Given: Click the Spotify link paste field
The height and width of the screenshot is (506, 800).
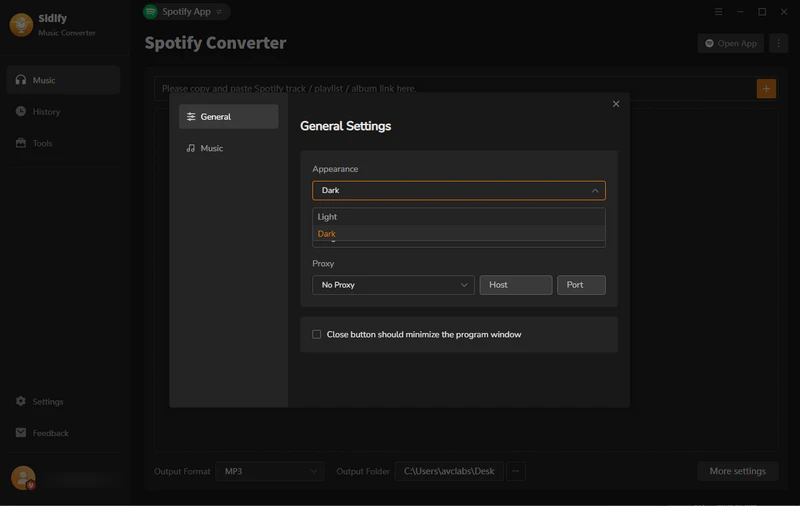Looking at the screenshot, I should [454, 89].
